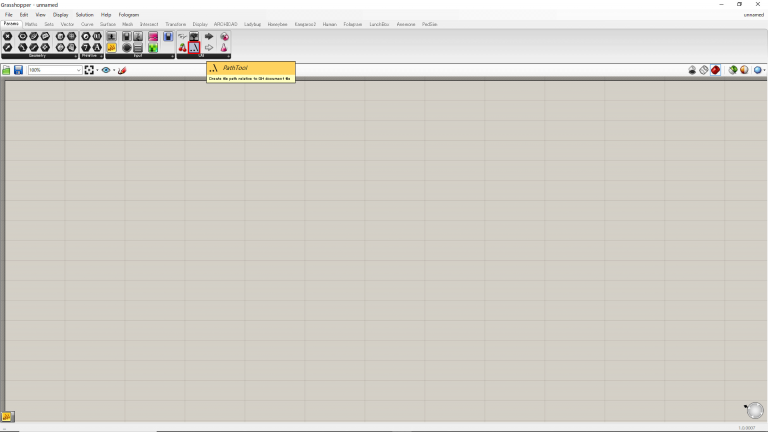Toggle wireframe preview mode button
Screen dimensions: 768x432
[704, 70]
